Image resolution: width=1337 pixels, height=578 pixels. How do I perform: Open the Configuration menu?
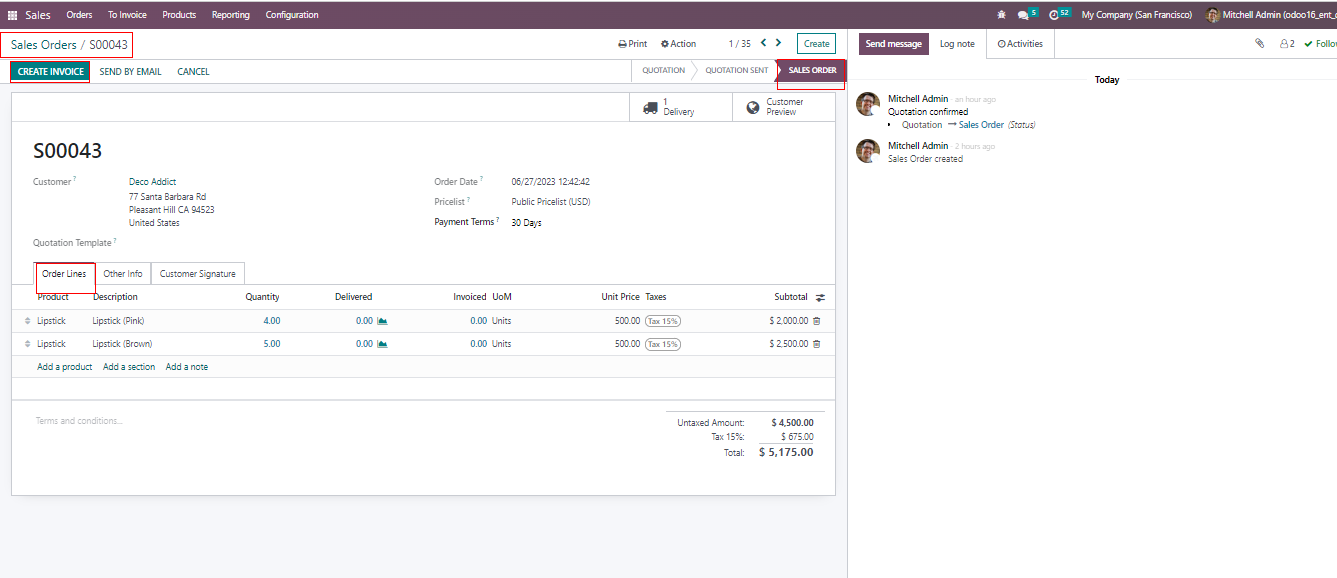click(292, 15)
